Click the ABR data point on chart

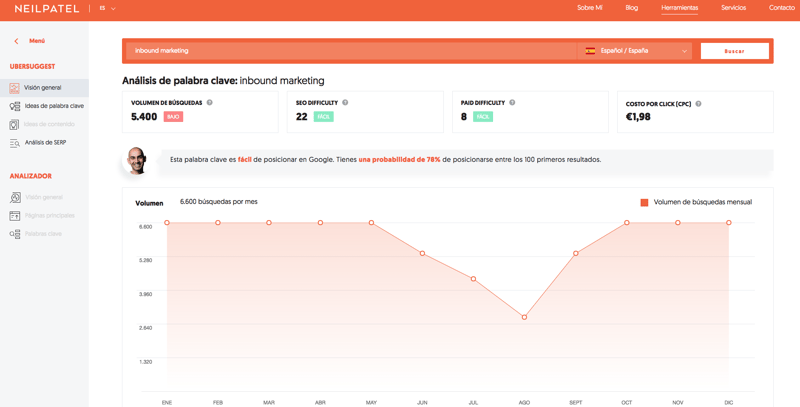pyautogui.click(x=320, y=223)
